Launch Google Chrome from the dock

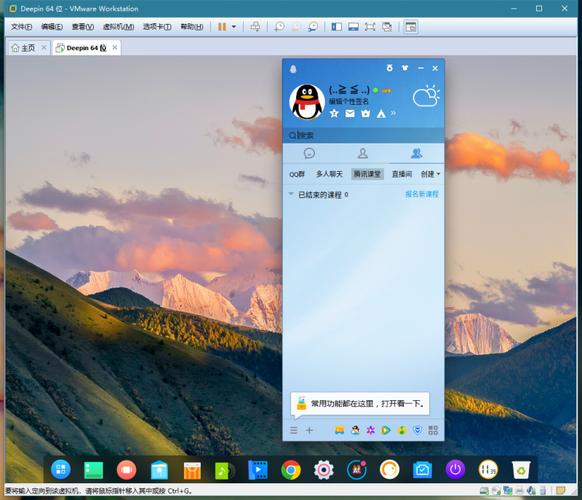tap(291, 470)
